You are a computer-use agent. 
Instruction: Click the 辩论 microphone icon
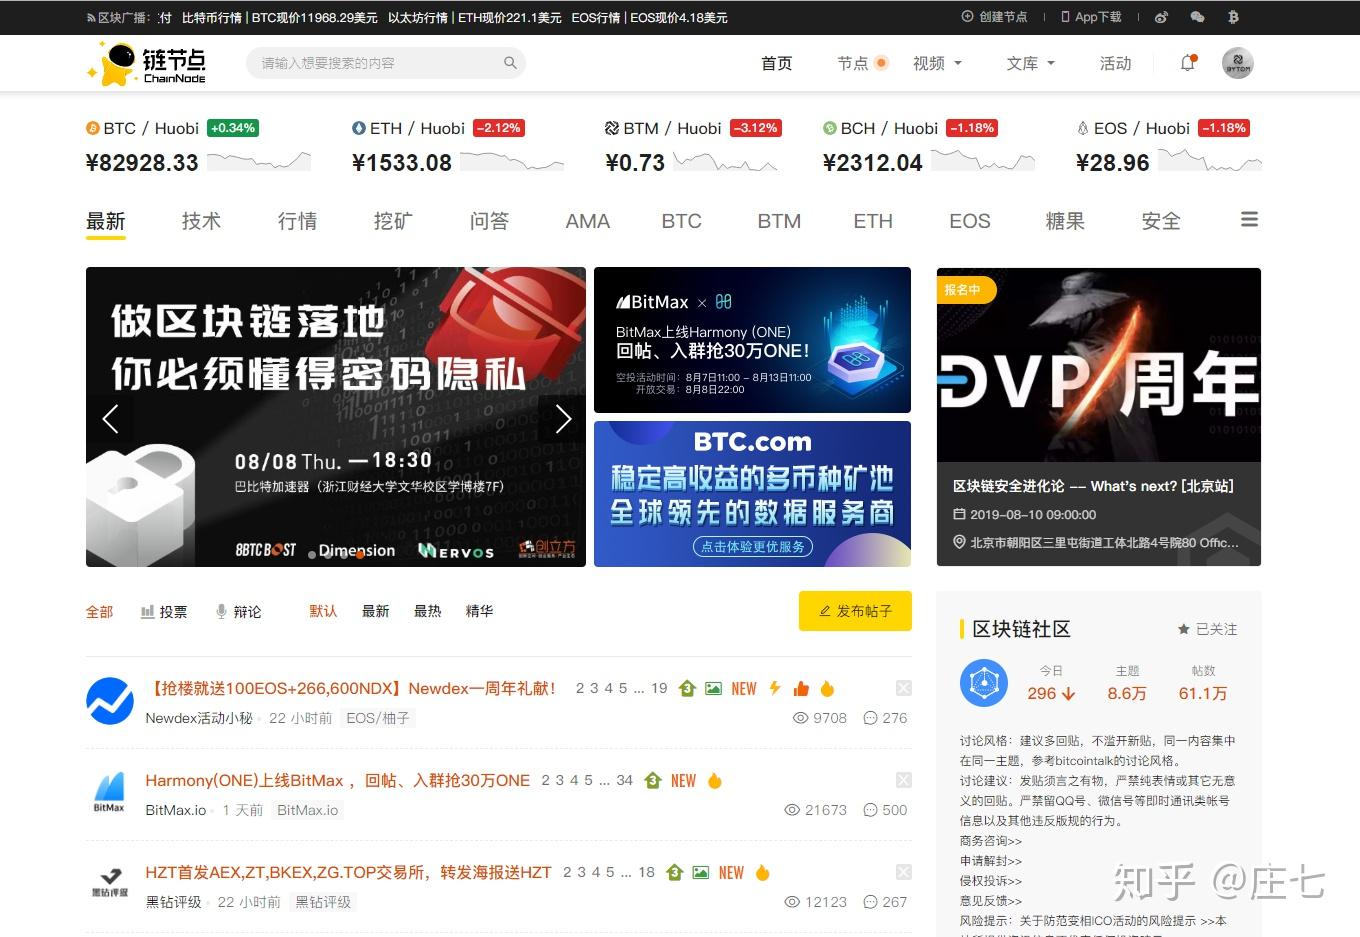point(220,611)
